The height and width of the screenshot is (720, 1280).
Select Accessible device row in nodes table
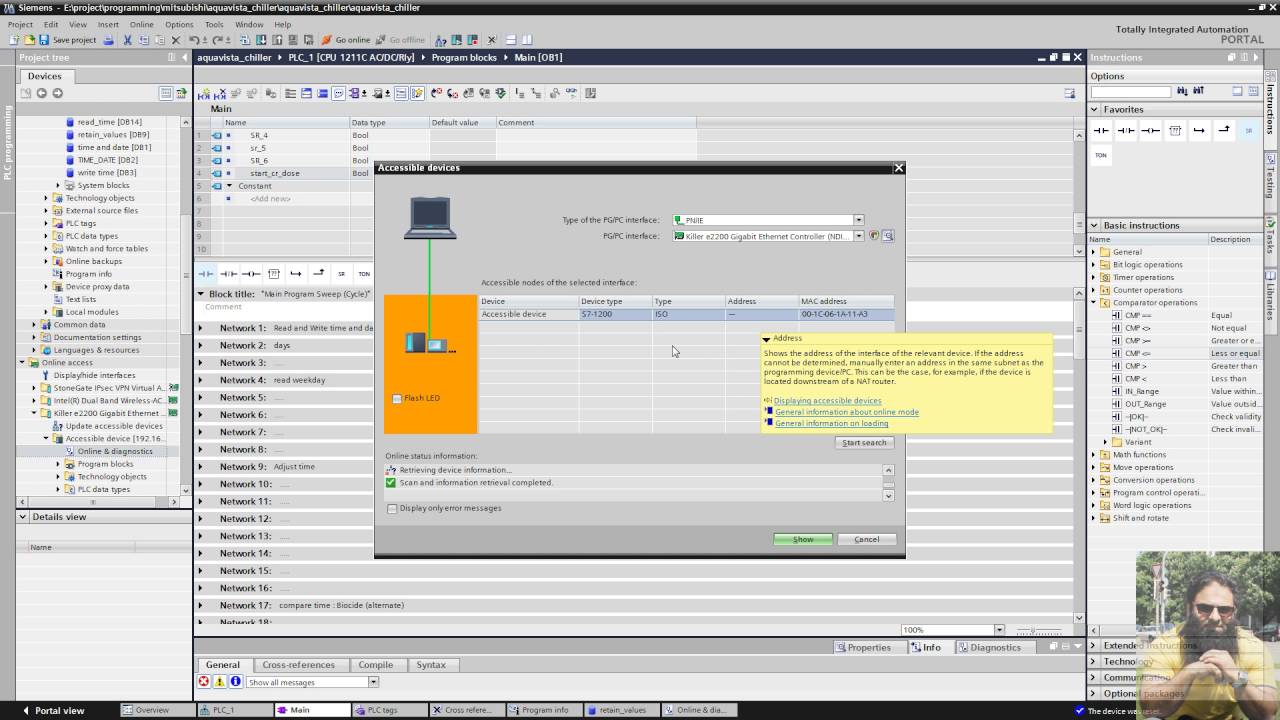(x=687, y=314)
